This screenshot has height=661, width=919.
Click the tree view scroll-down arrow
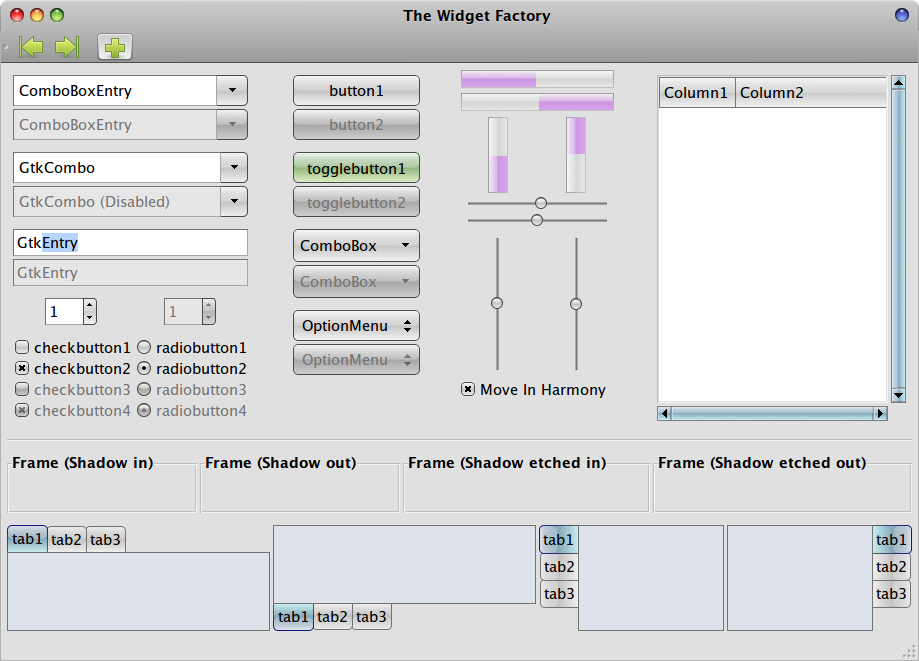[x=898, y=396]
